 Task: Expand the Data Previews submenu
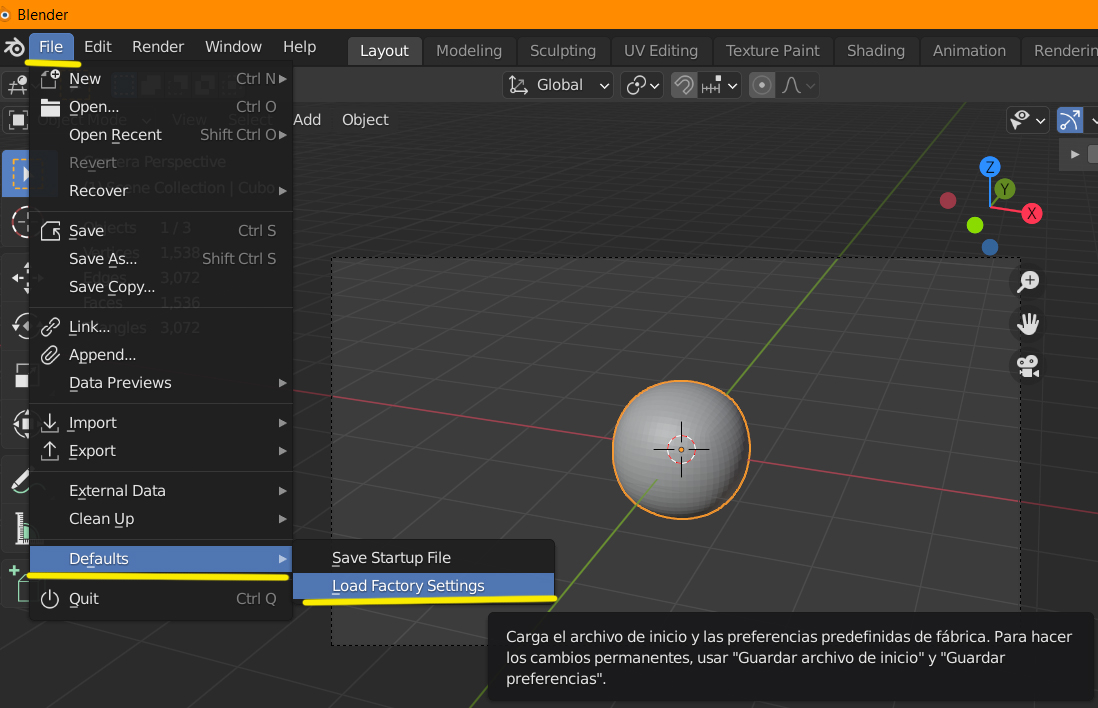pyautogui.click(x=161, y=383)
